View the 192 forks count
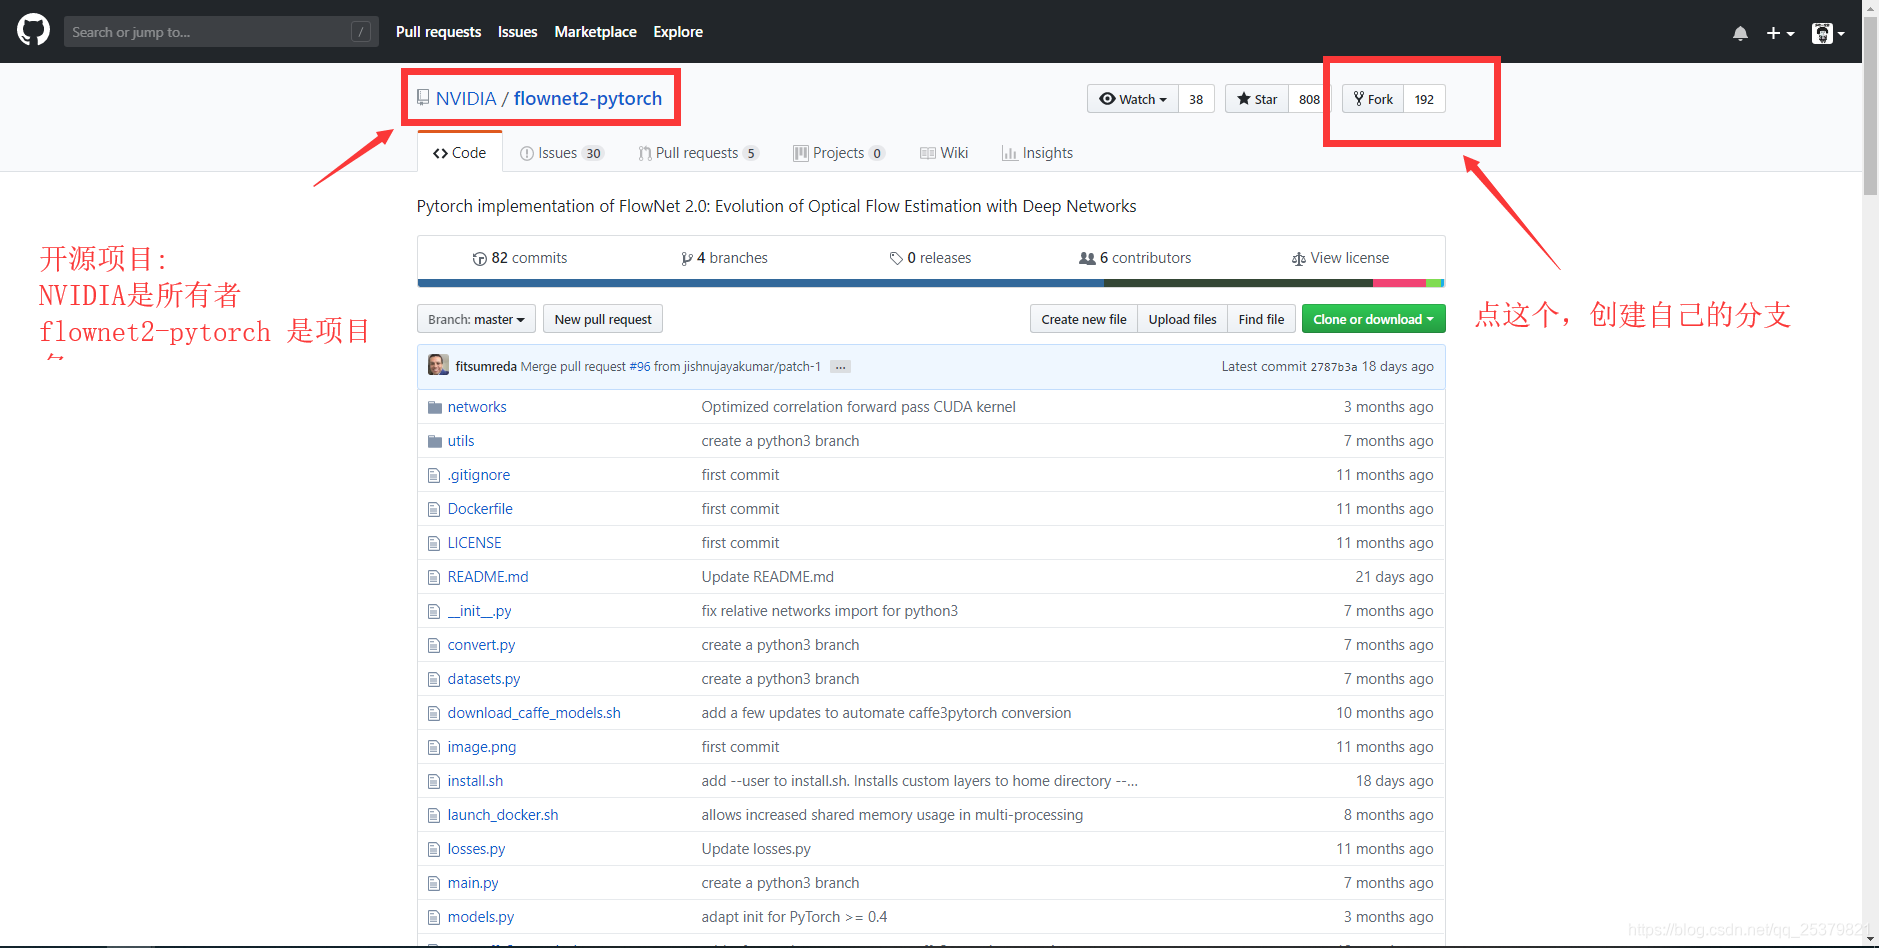The image size is (1879, 948). (x=1424, y=99)
